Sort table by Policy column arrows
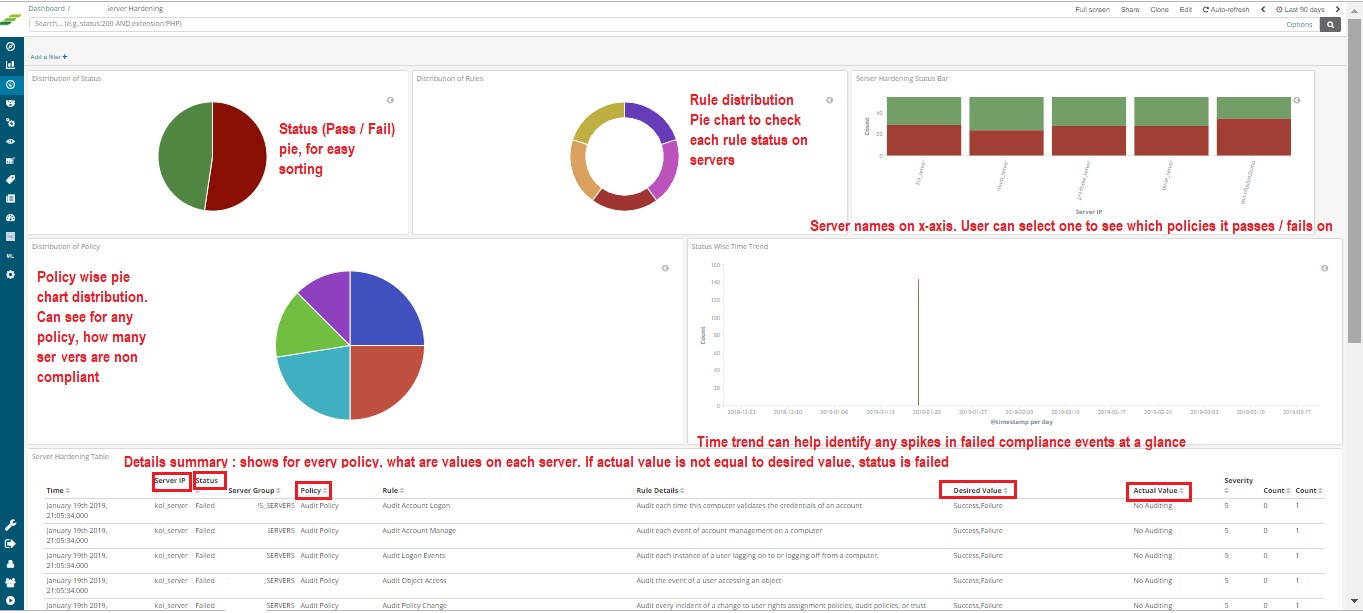1363x613 pixels. click(x=325, y=491)
